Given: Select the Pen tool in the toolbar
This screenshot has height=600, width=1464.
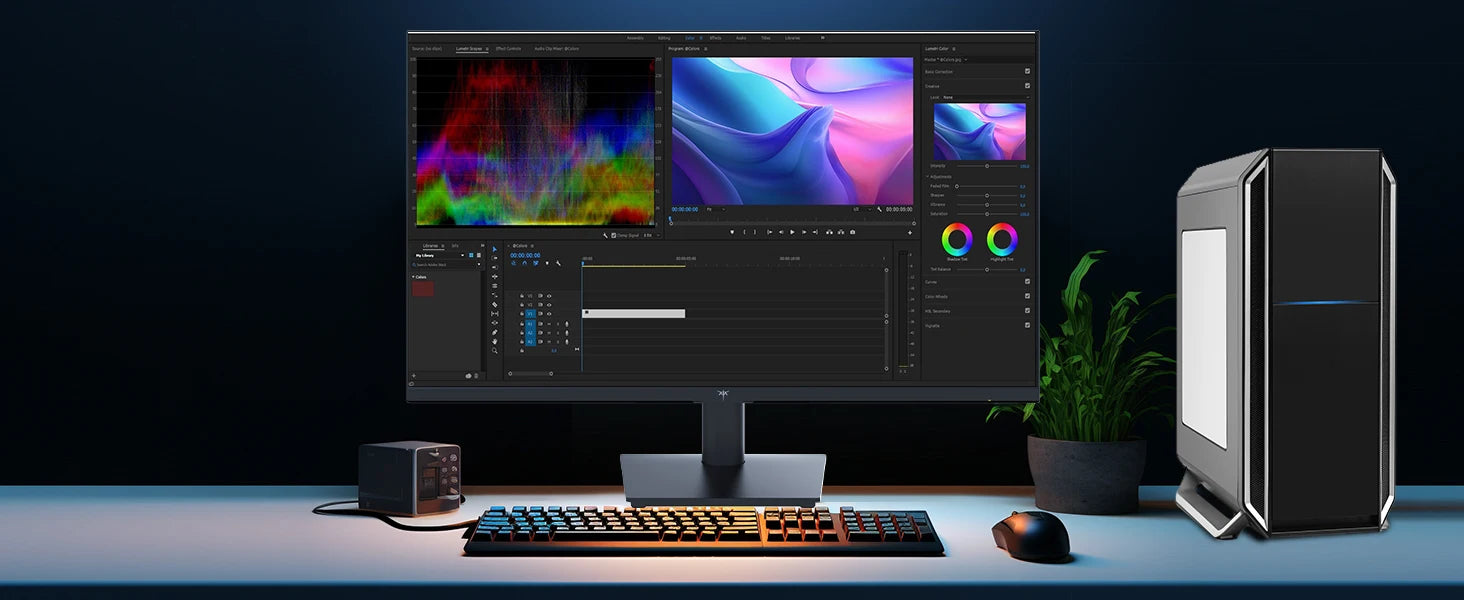Looking at the screenshot, I should point(494,332).
